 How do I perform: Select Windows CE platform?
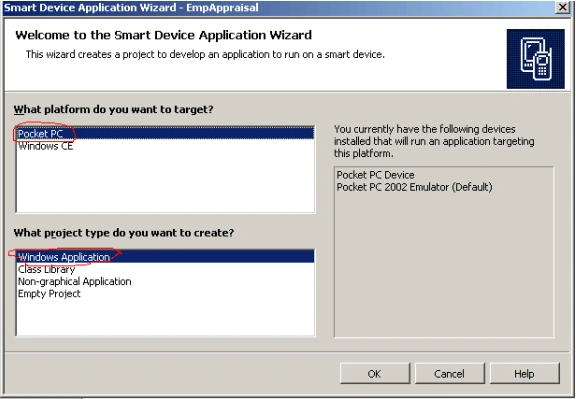pyautogui.click(x=165, y=146)
